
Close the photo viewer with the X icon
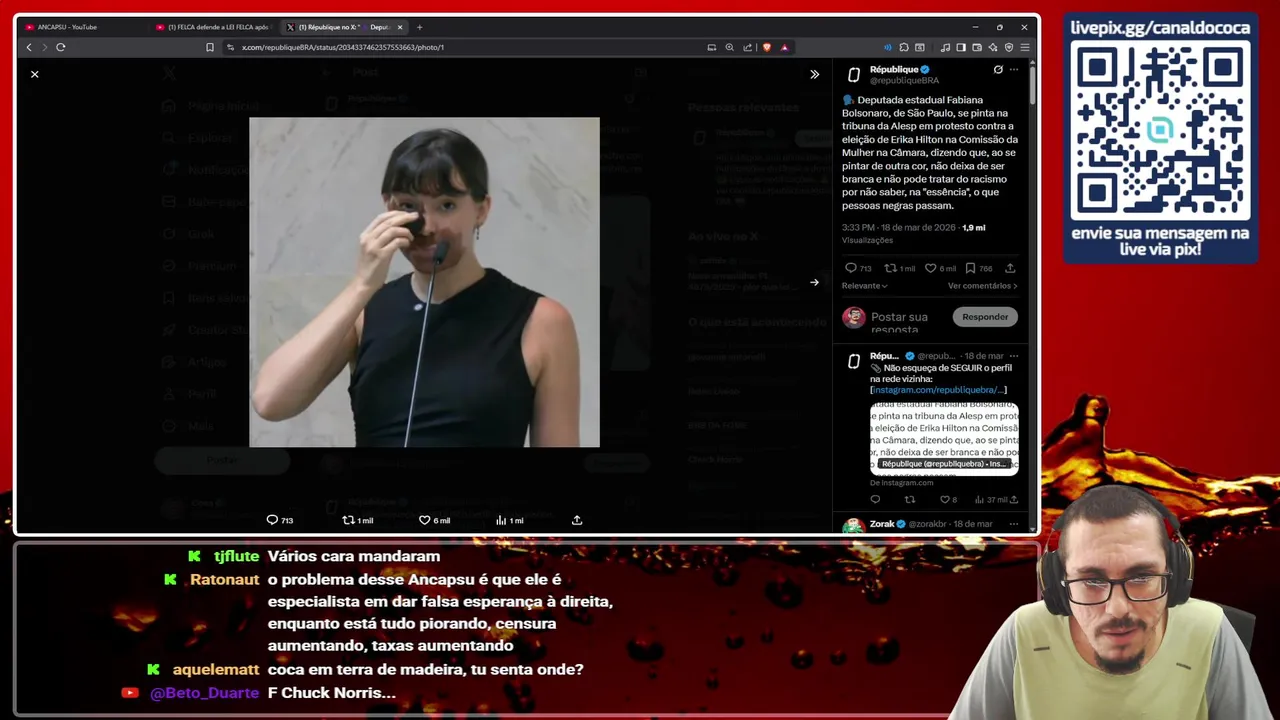pyautogui.click(x=34, y=74)
